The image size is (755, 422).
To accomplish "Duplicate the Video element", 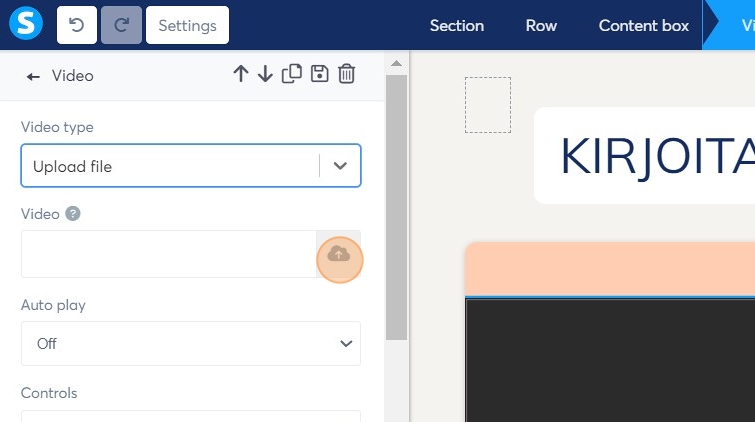I will point(292,74).
